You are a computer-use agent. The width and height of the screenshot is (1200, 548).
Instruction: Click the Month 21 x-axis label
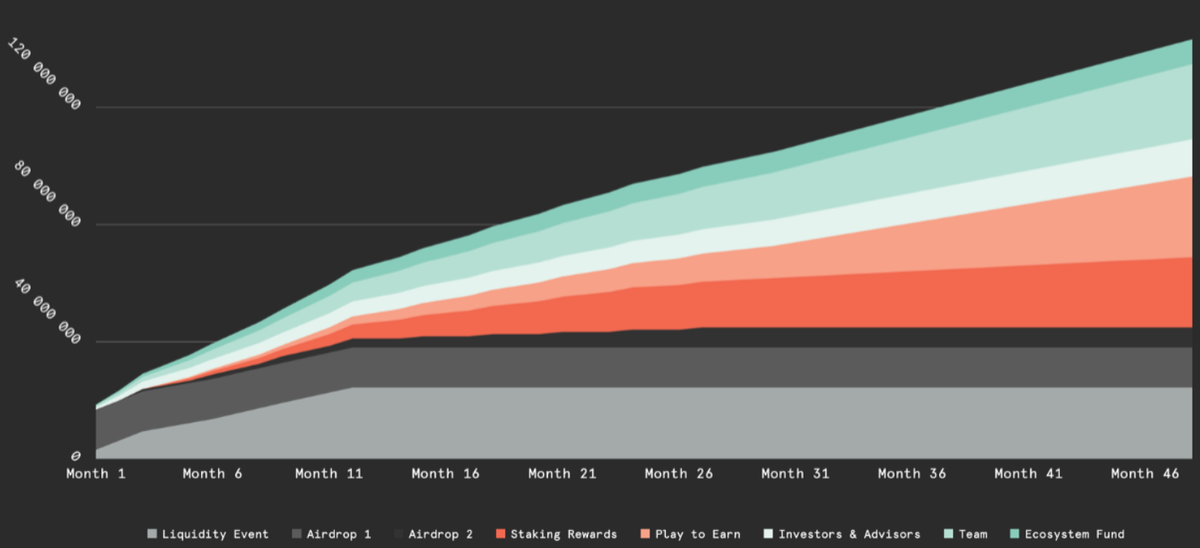tap(562, 473)
